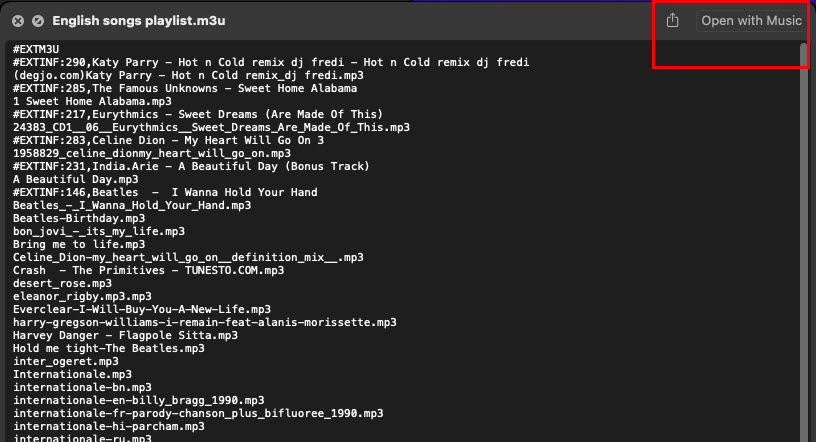816x442 pixels.
Task: Click the 1 Sweet Home Alabama.mp3 line
Action: coord(92,102)
